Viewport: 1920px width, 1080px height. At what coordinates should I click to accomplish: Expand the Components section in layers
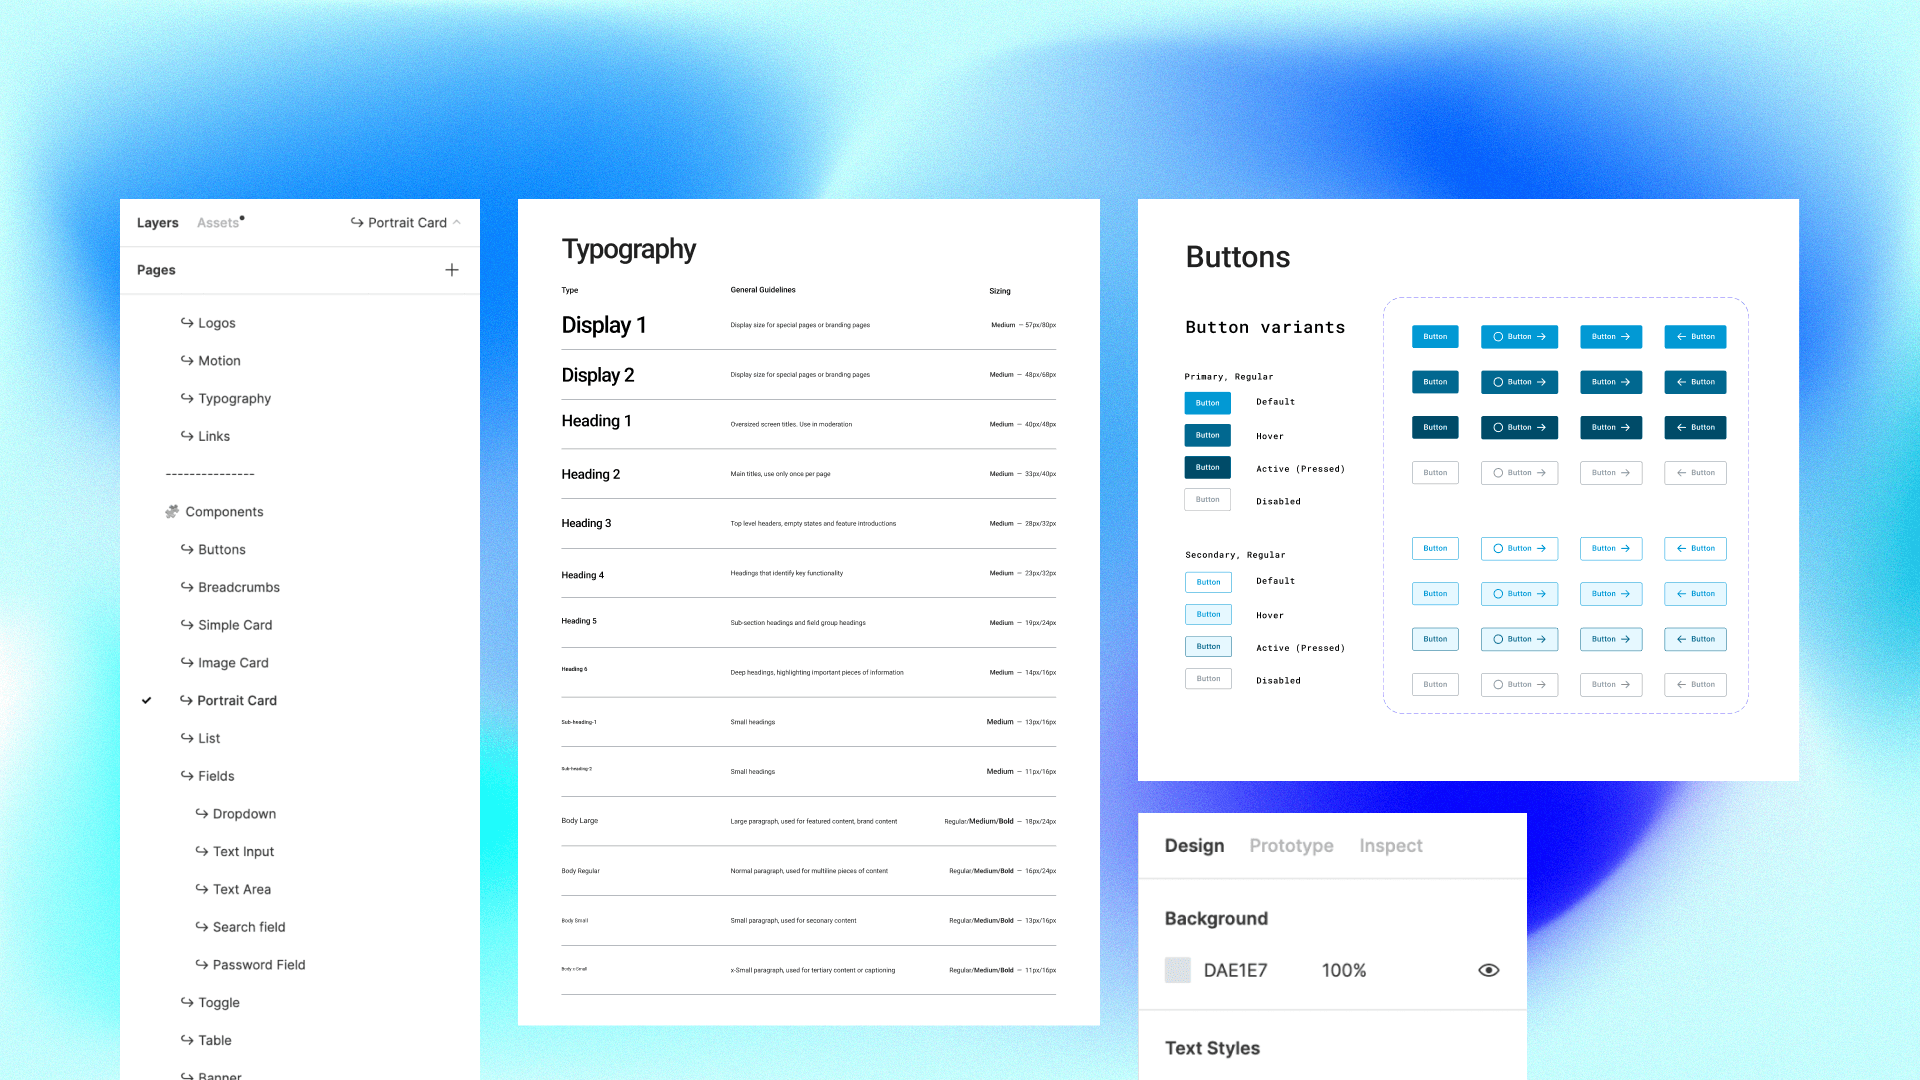[224, 512]
